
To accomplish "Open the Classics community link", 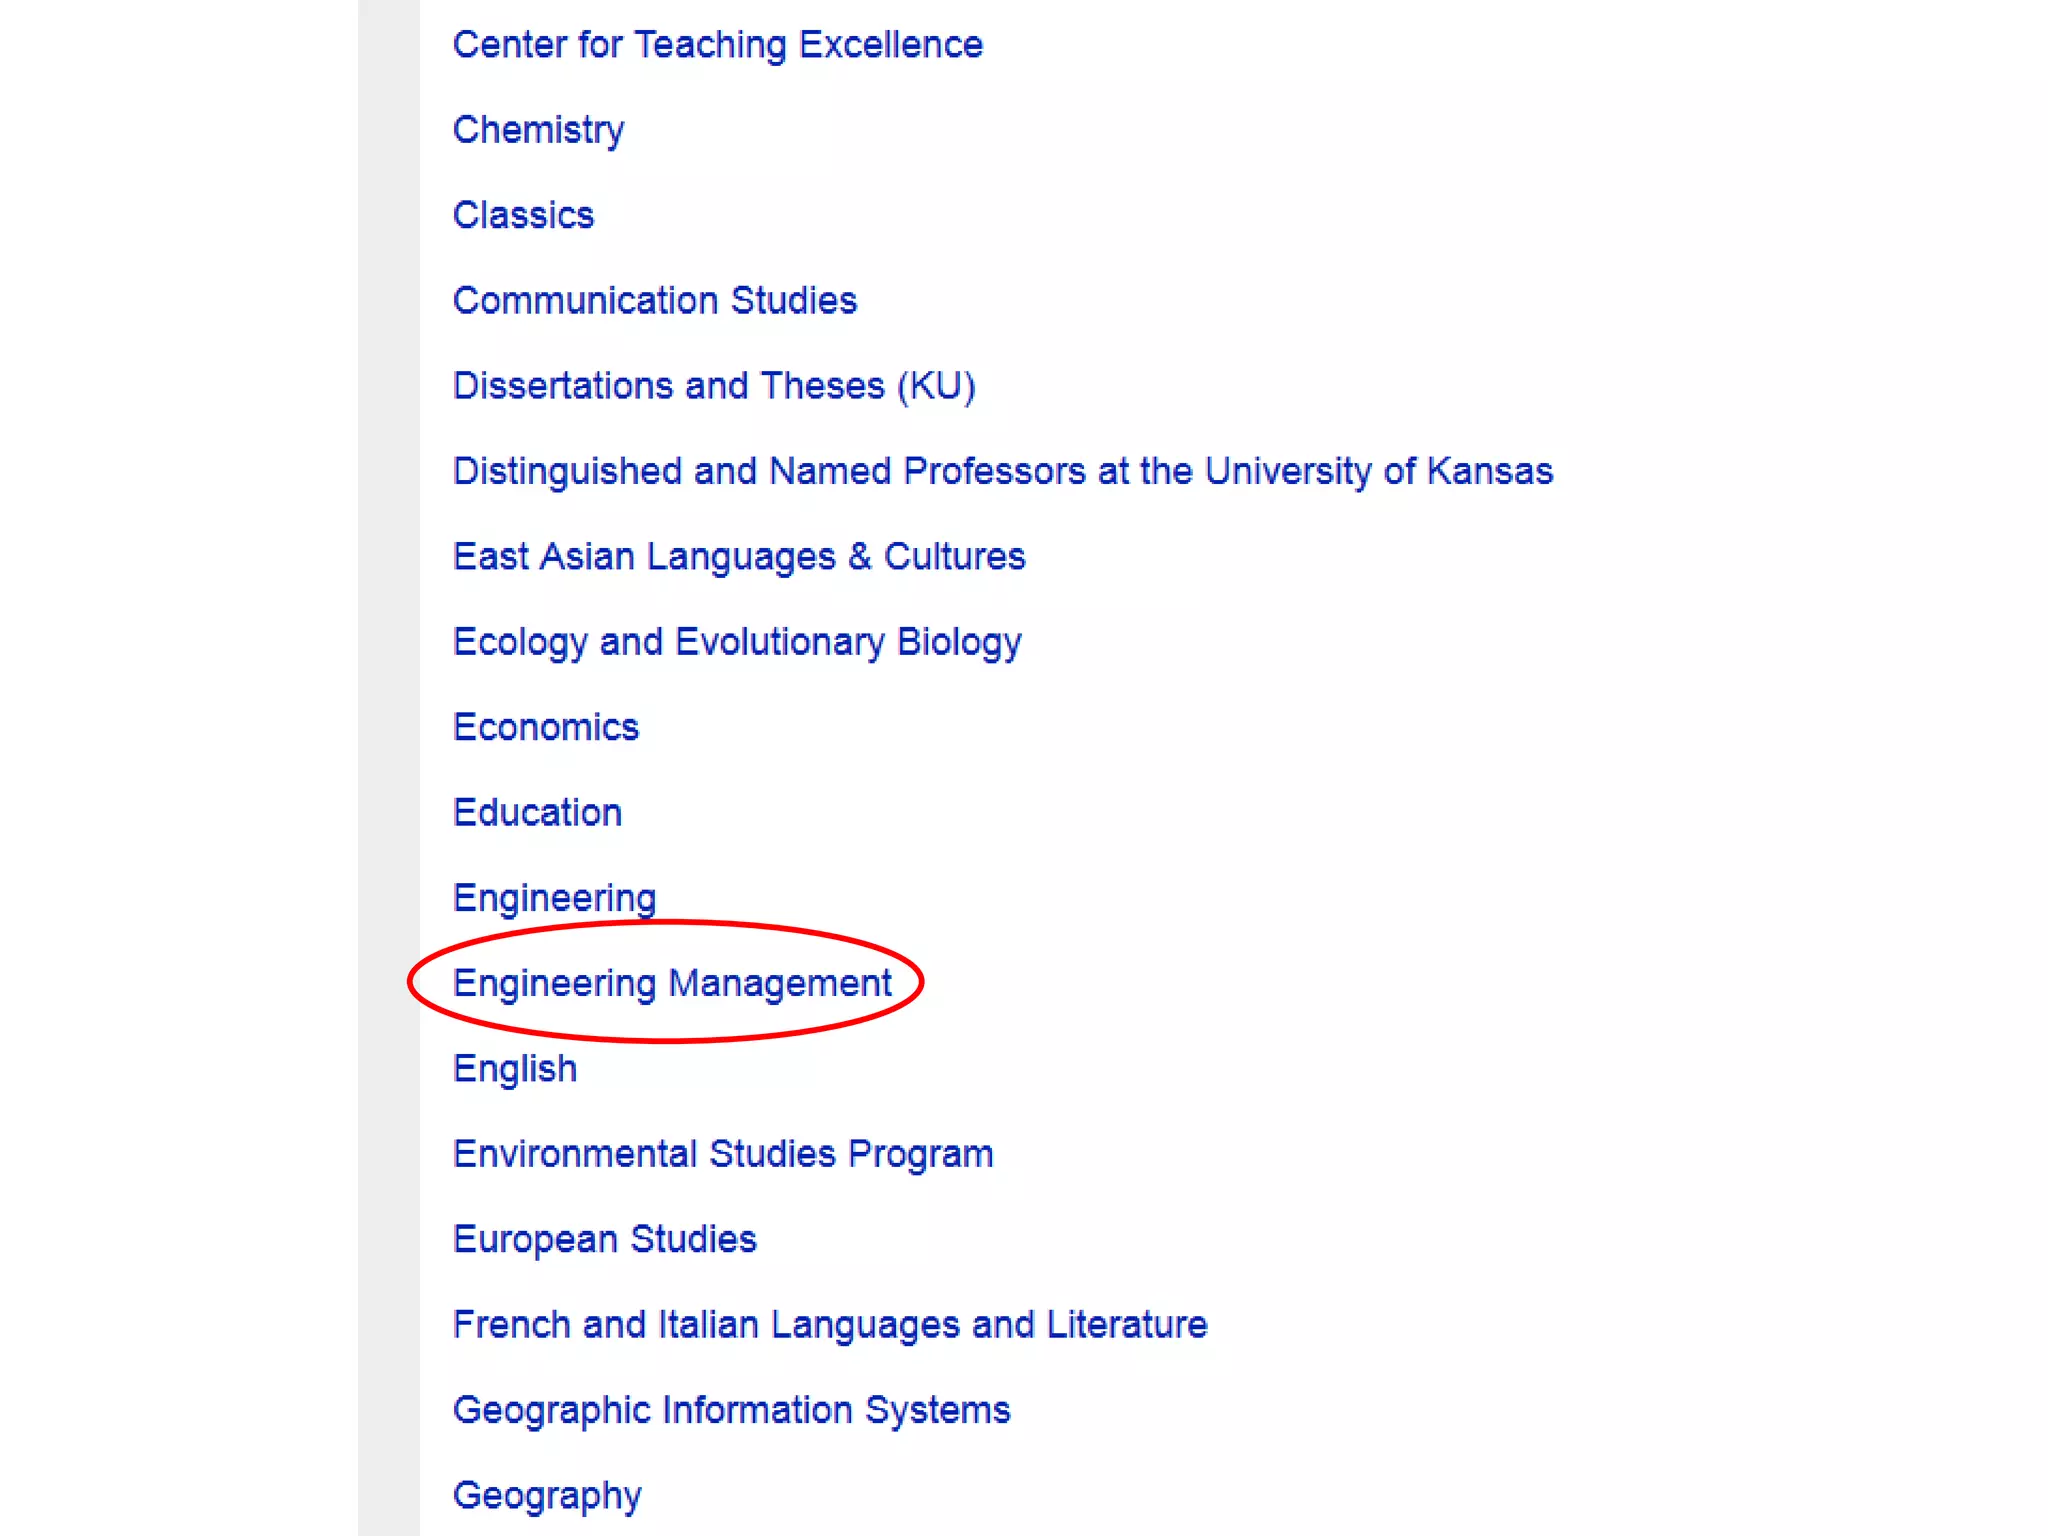I will click(x=523, y=215).
